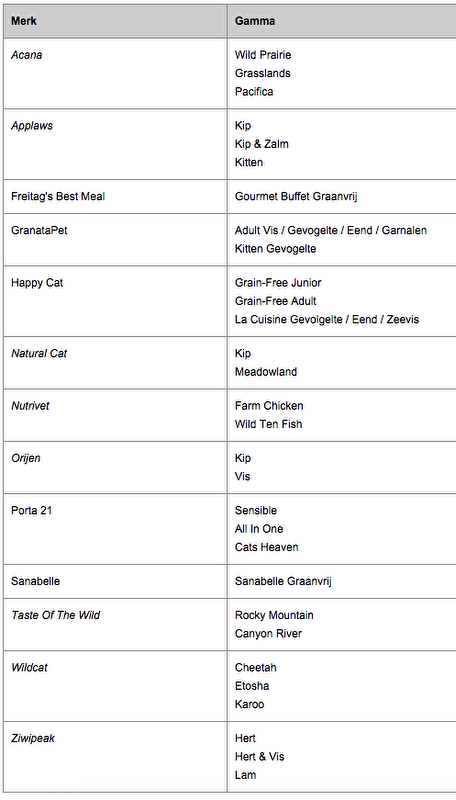
Task: Select the Applaws brand cell
Action: tap(115, 144)
